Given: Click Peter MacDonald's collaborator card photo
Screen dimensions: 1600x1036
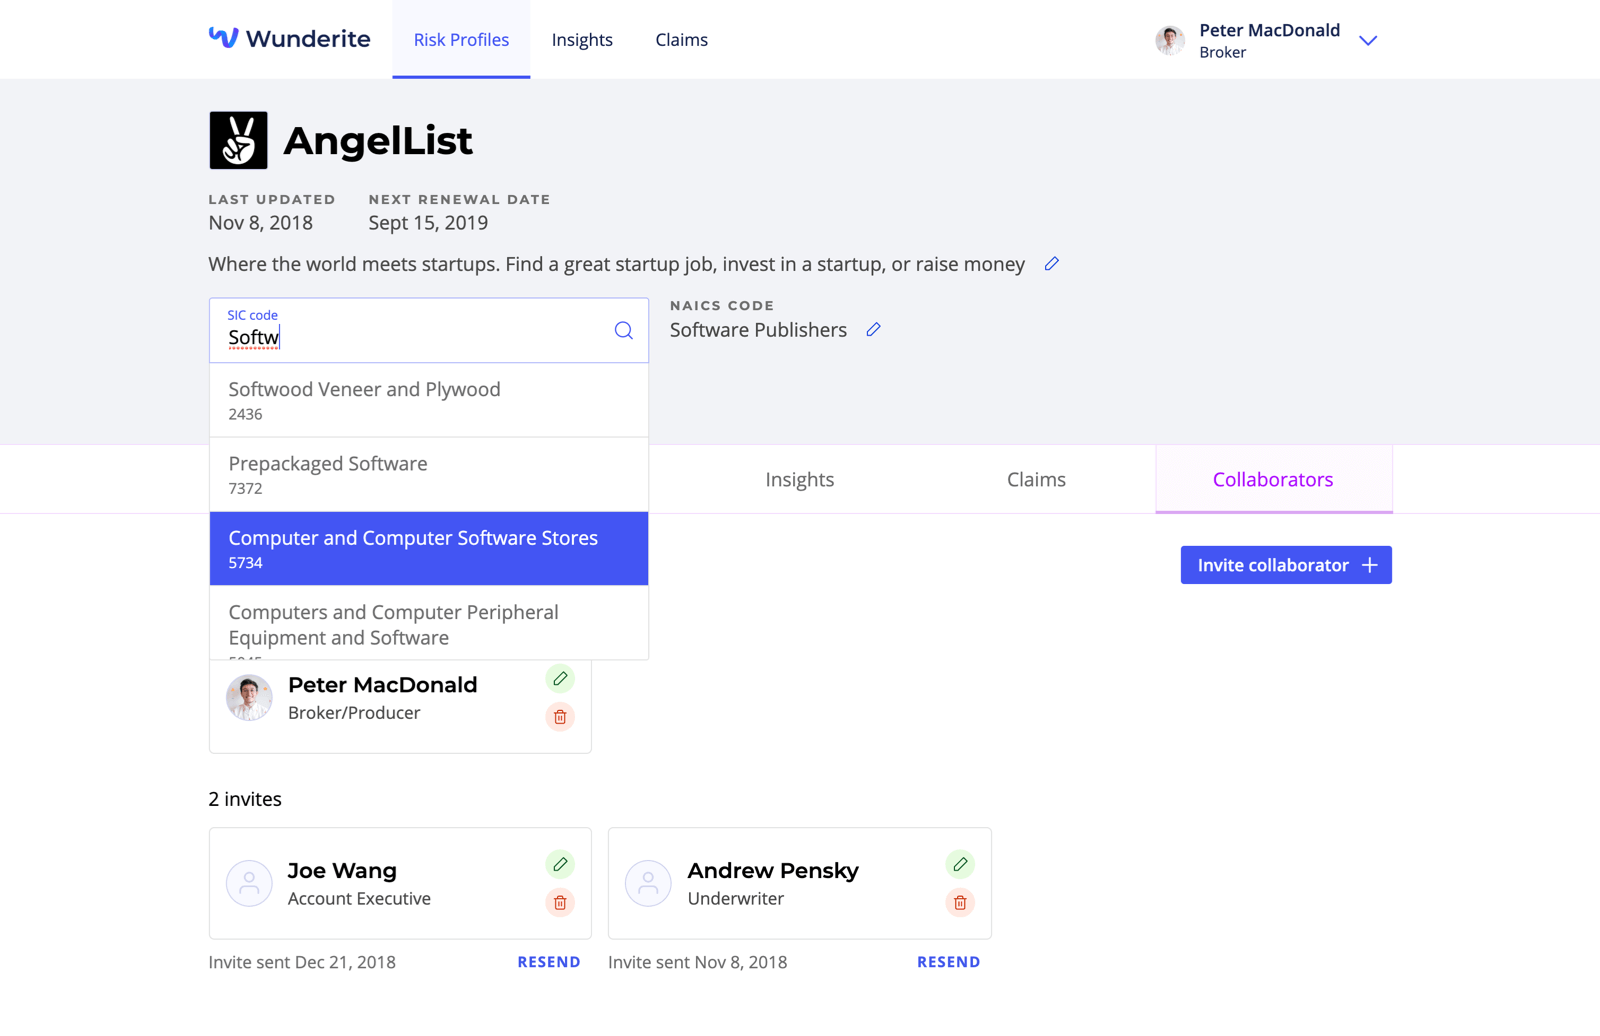Looking at the screenshot, I should 249,698.
